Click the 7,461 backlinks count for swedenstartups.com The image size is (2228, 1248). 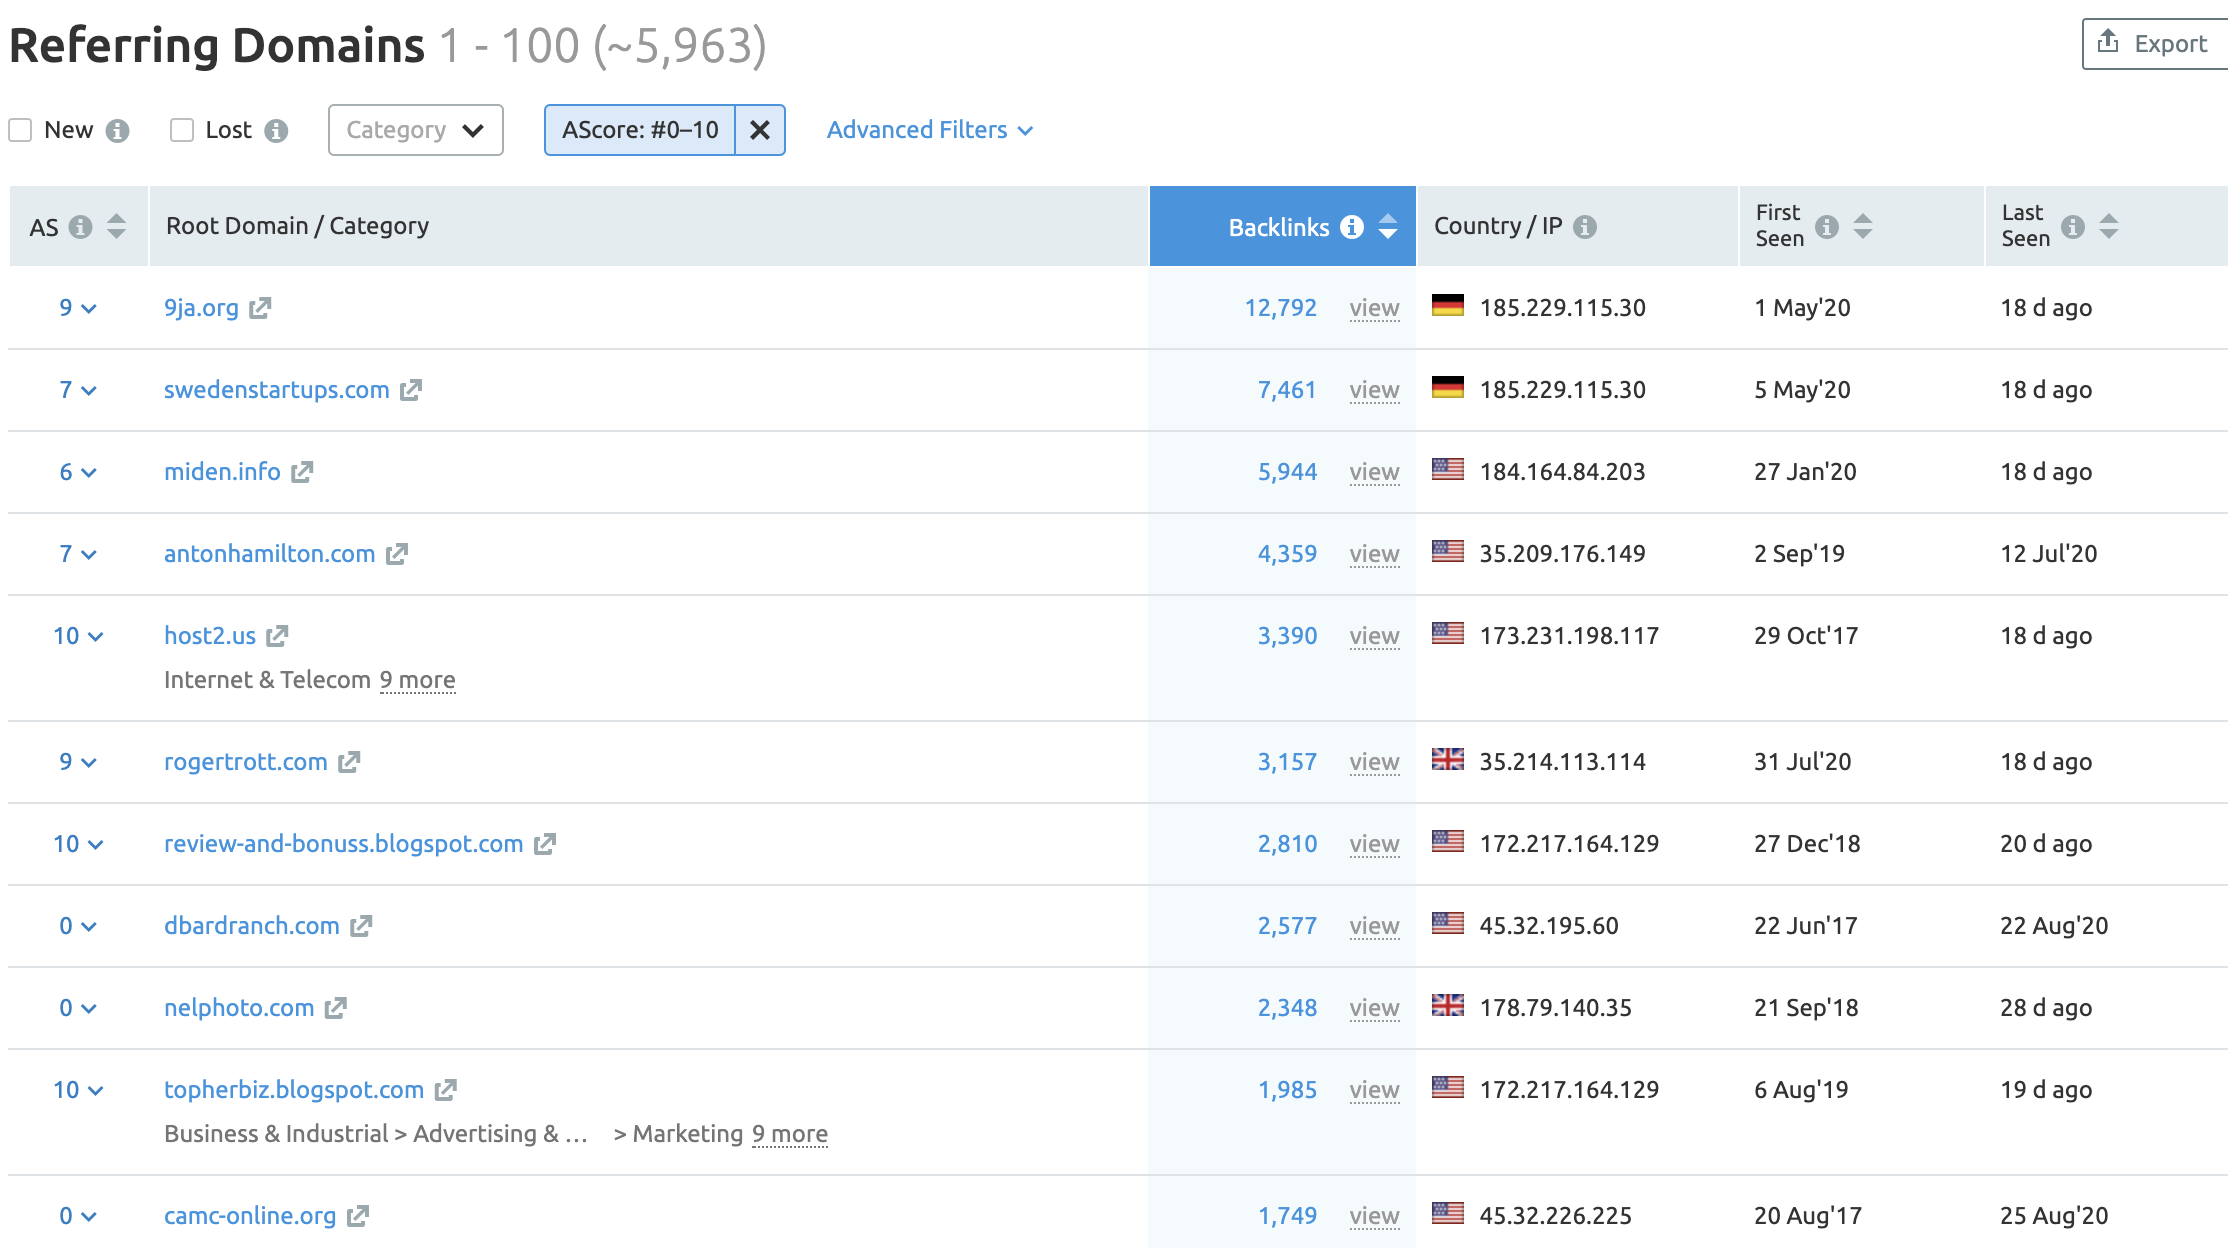point(1288,390)
